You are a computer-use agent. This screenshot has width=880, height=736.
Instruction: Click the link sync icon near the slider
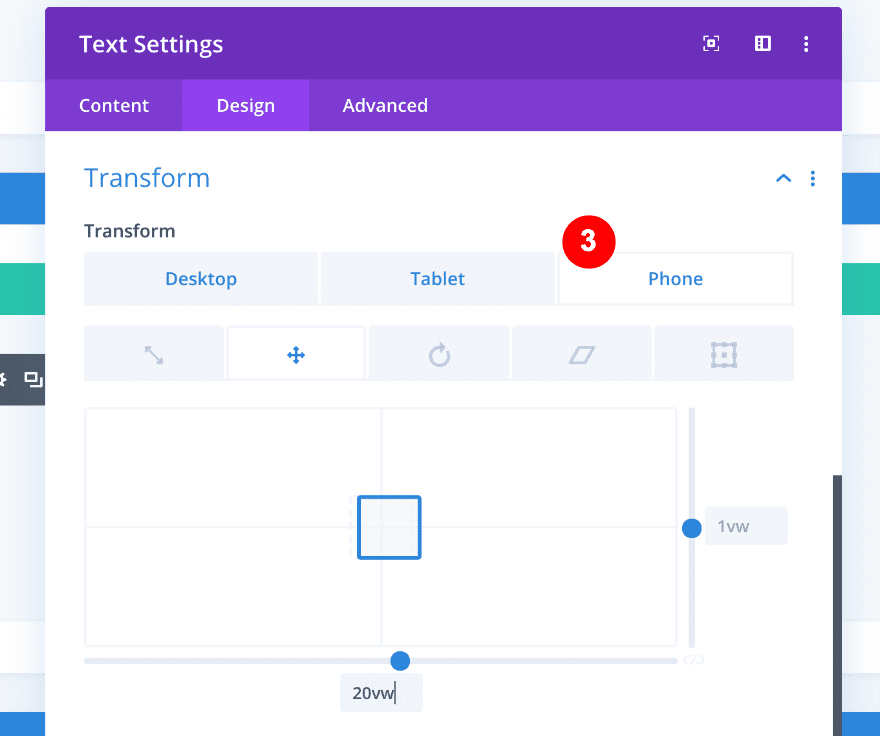pos(695,660)
